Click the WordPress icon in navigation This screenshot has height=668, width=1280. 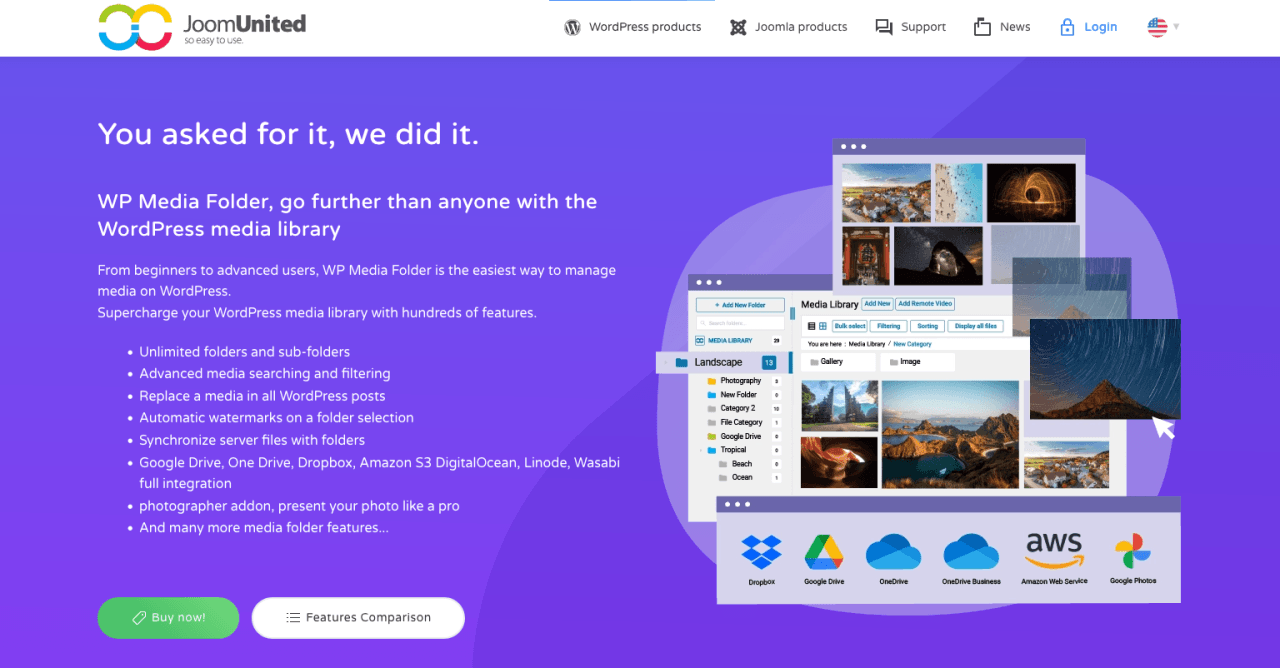[x=572, y=27]
